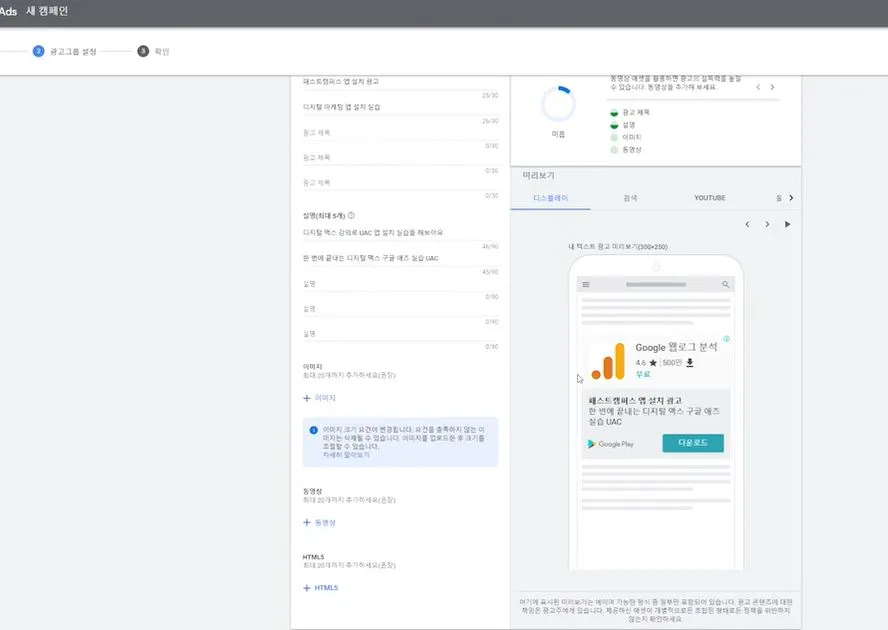Click the star rating icon
888x630 pixels.
[653, 363]
